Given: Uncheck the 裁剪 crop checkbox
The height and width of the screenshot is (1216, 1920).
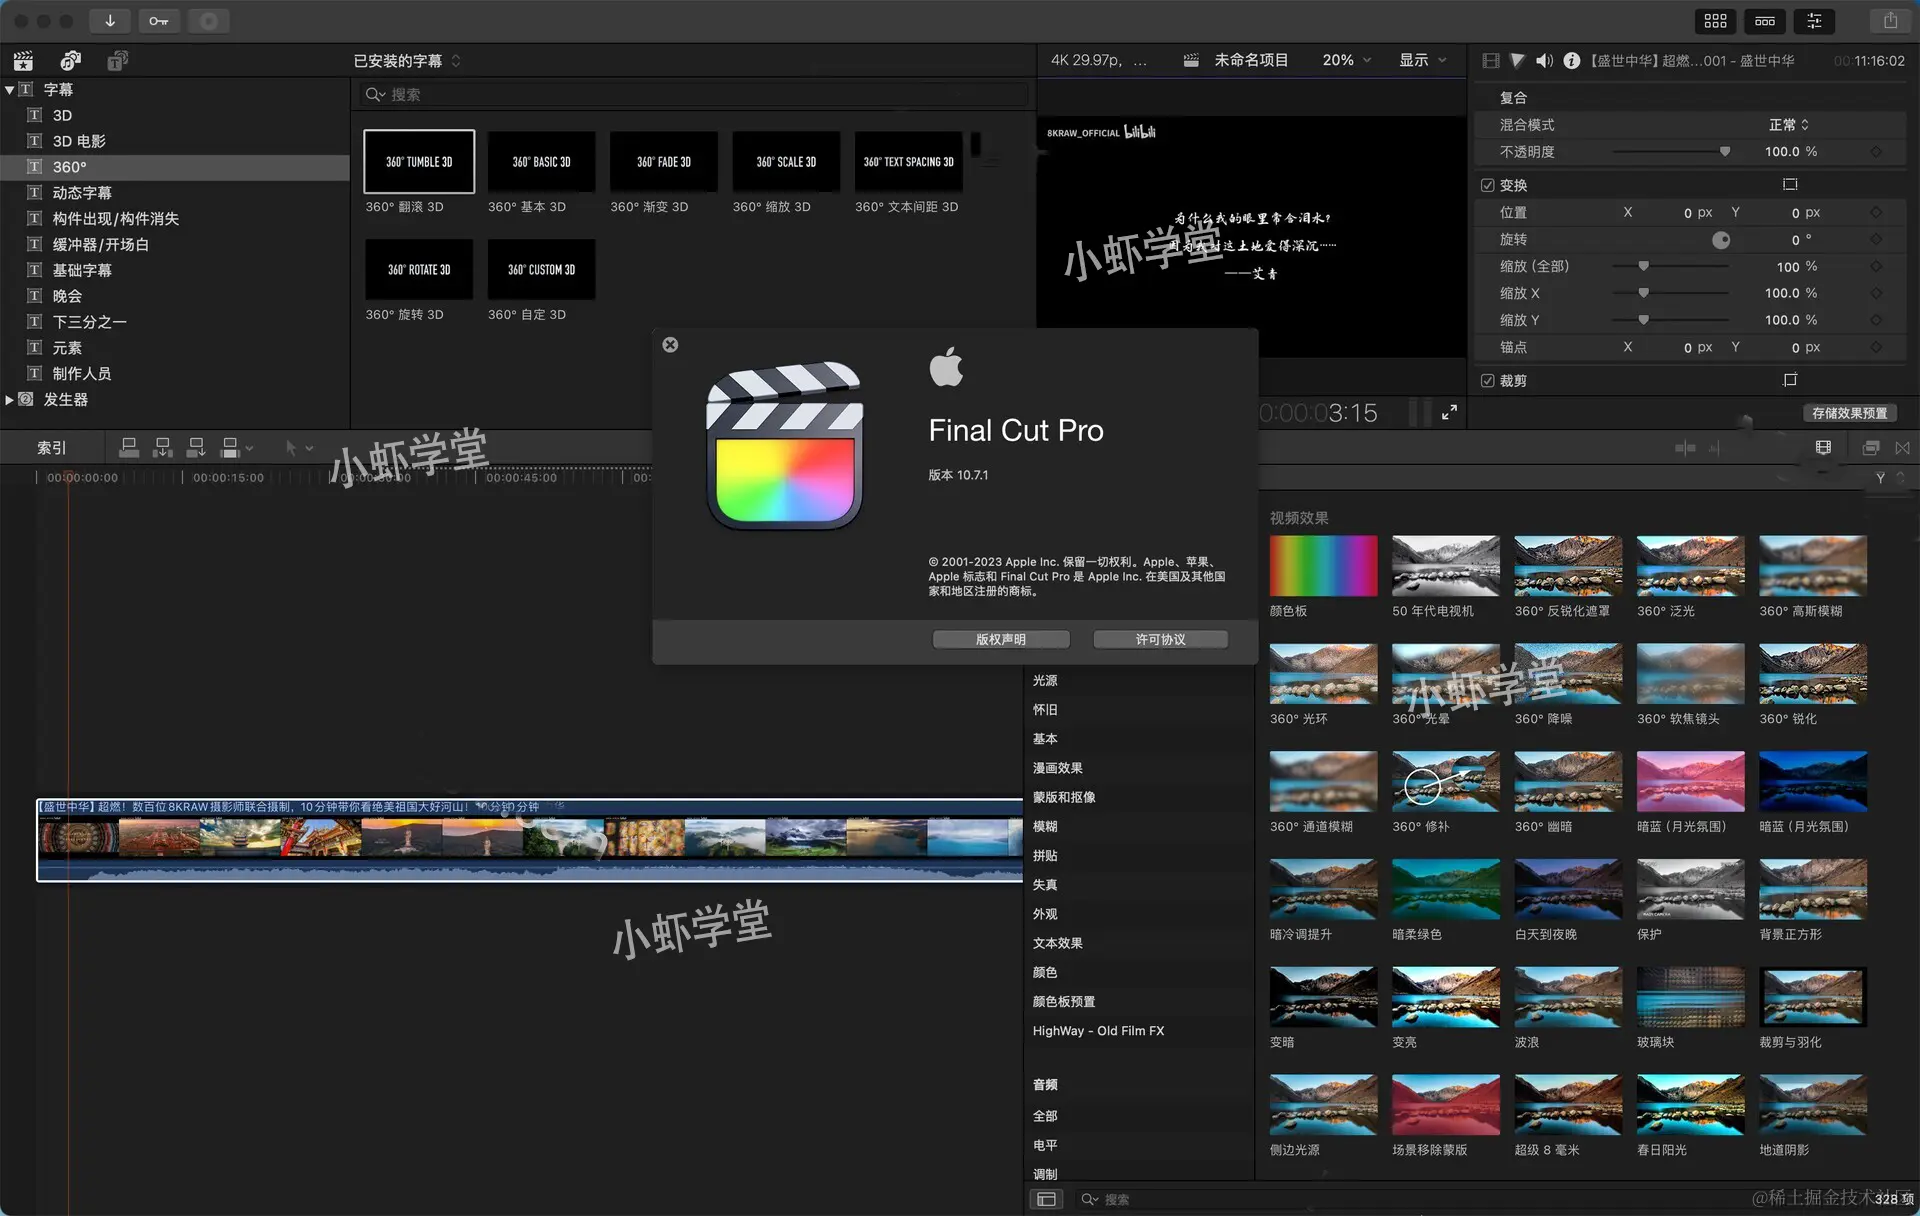Looking at the screenshot, I should click(1487, 381).
